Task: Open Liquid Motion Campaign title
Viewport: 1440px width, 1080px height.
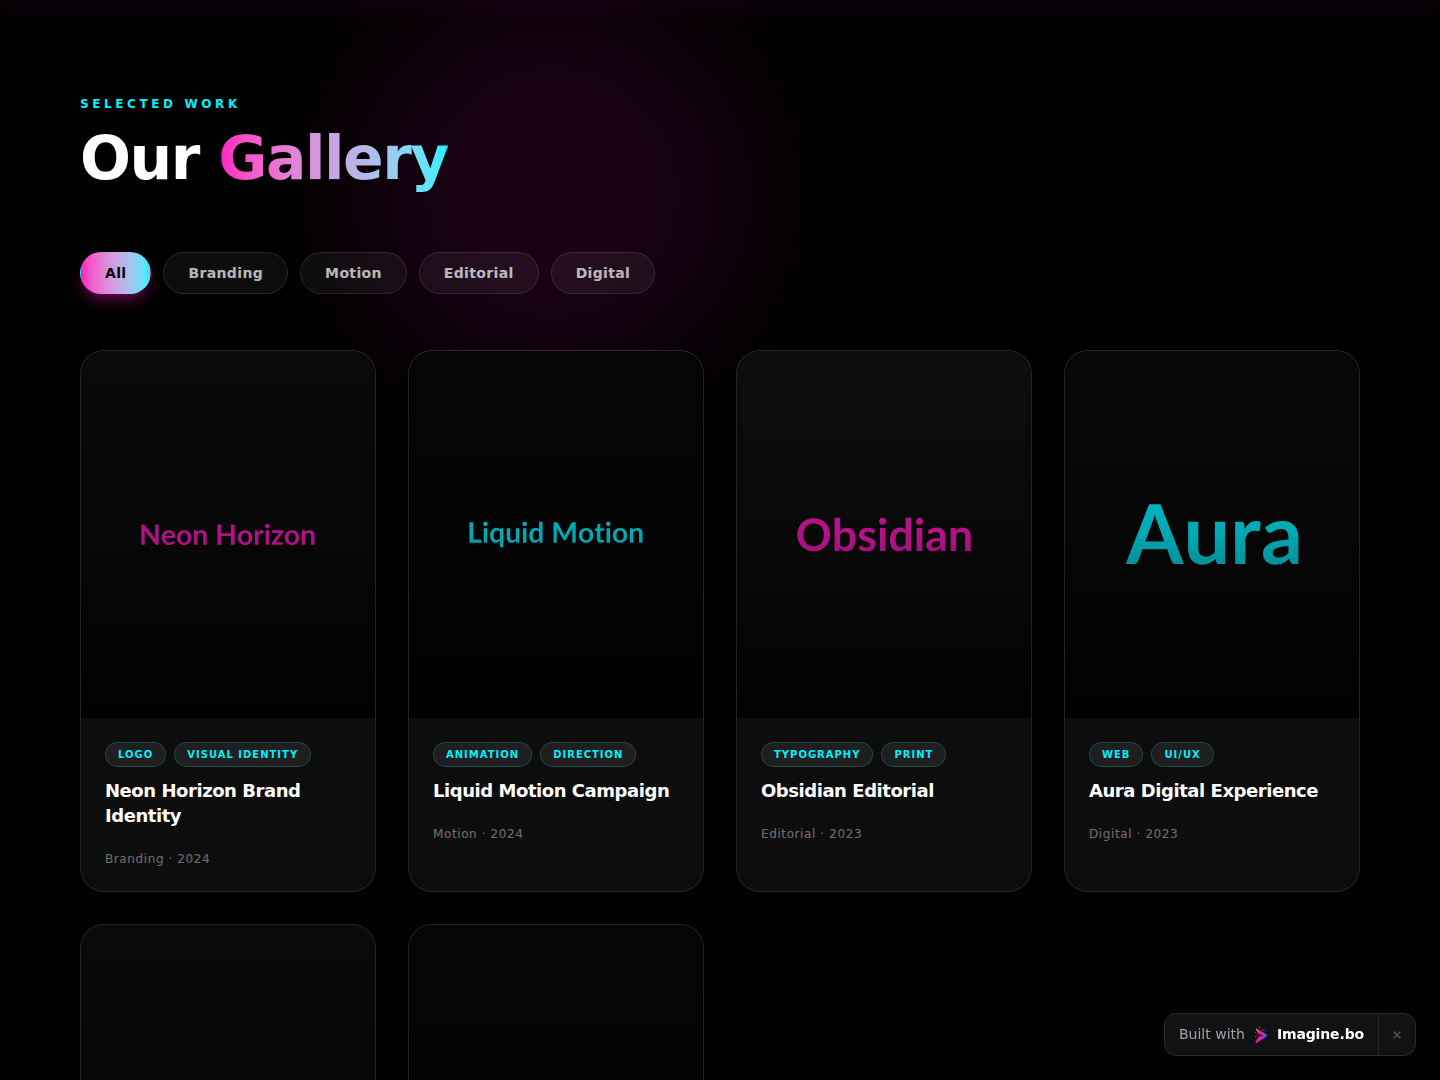Action: (551, 791)
